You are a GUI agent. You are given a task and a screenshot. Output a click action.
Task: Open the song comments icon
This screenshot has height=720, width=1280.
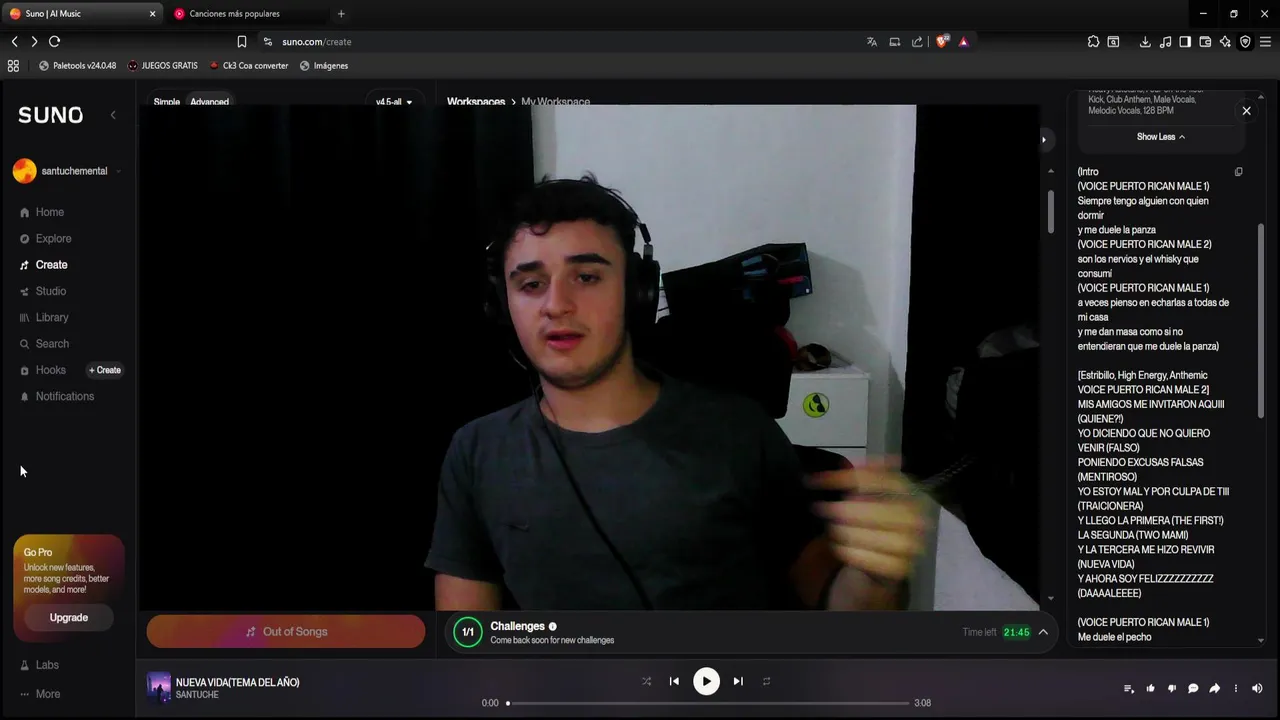pyautogui.click(x=1193, y=688)
